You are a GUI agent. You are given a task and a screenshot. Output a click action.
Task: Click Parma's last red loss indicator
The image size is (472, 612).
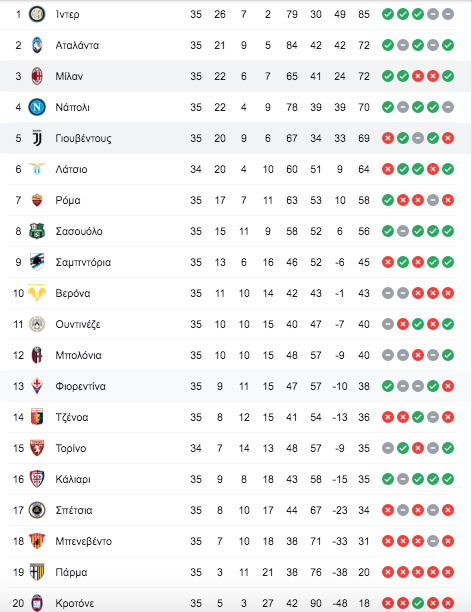click(x=448, y=572)
